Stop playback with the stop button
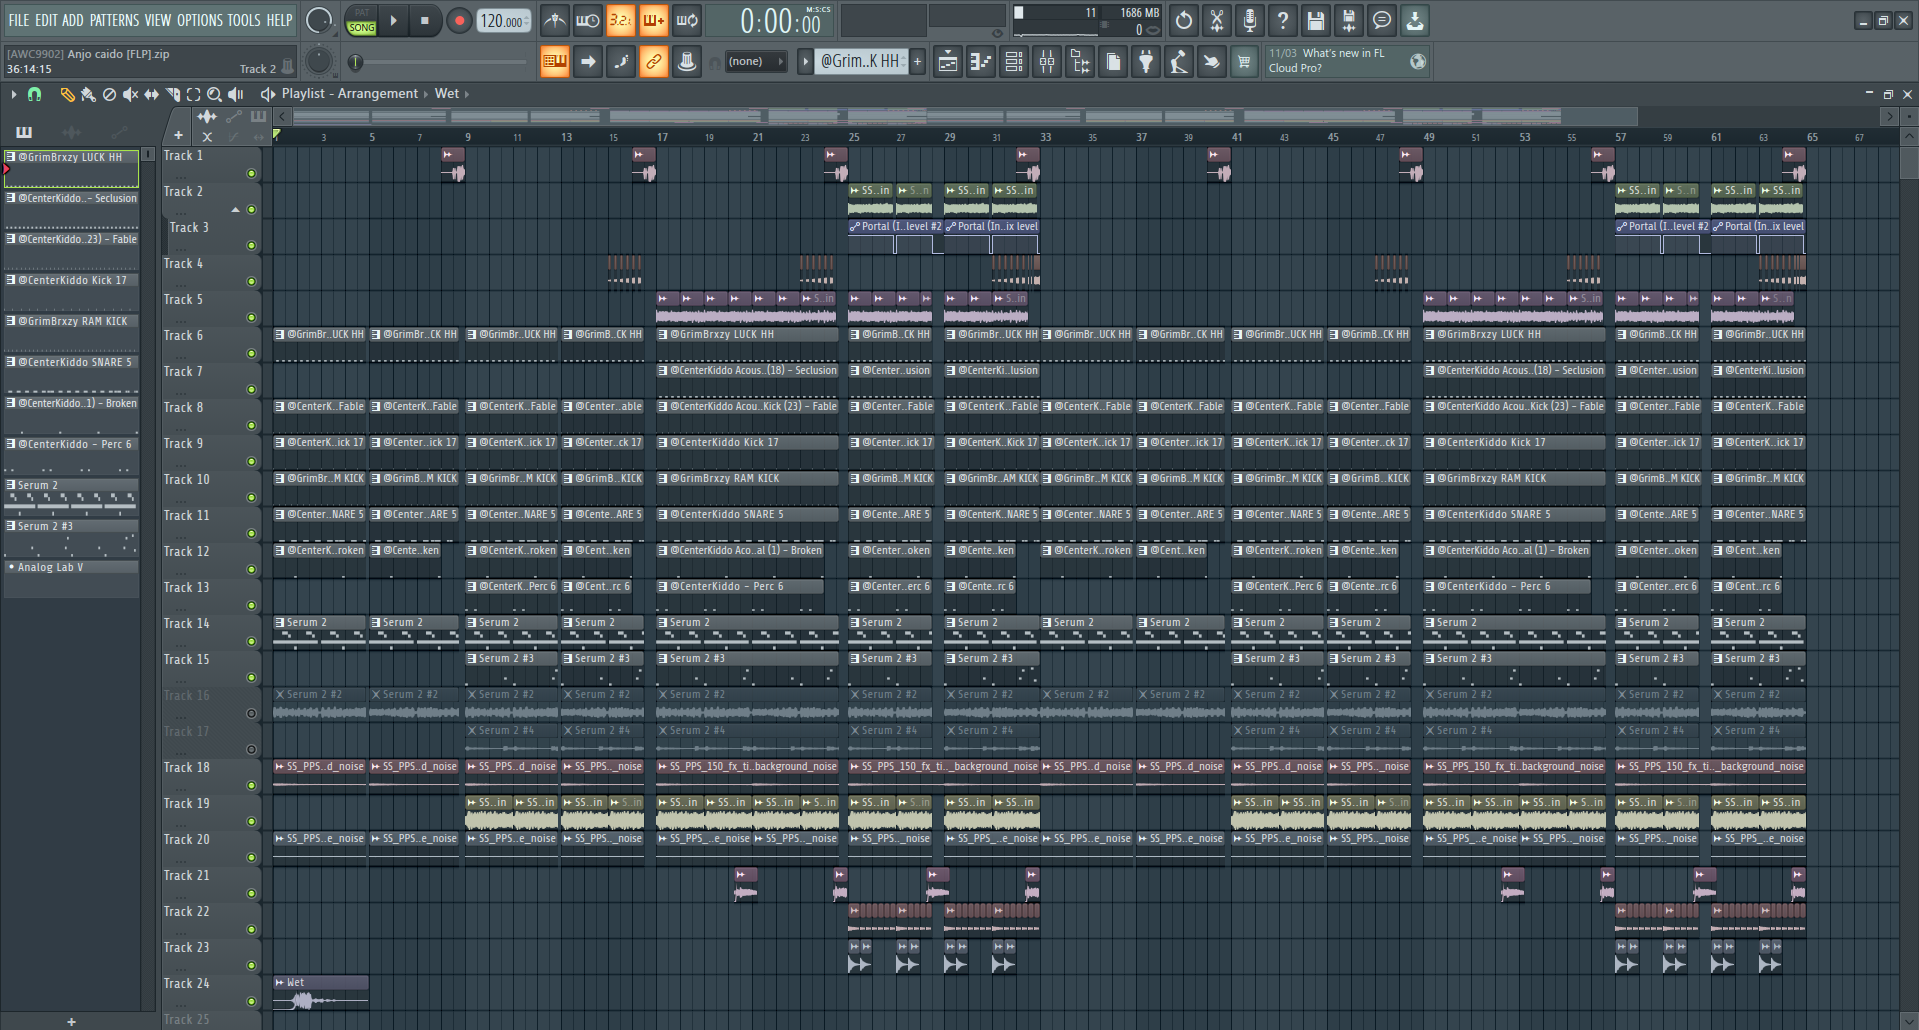Viewport: 1919px width, 1030px height. [425, 20]
